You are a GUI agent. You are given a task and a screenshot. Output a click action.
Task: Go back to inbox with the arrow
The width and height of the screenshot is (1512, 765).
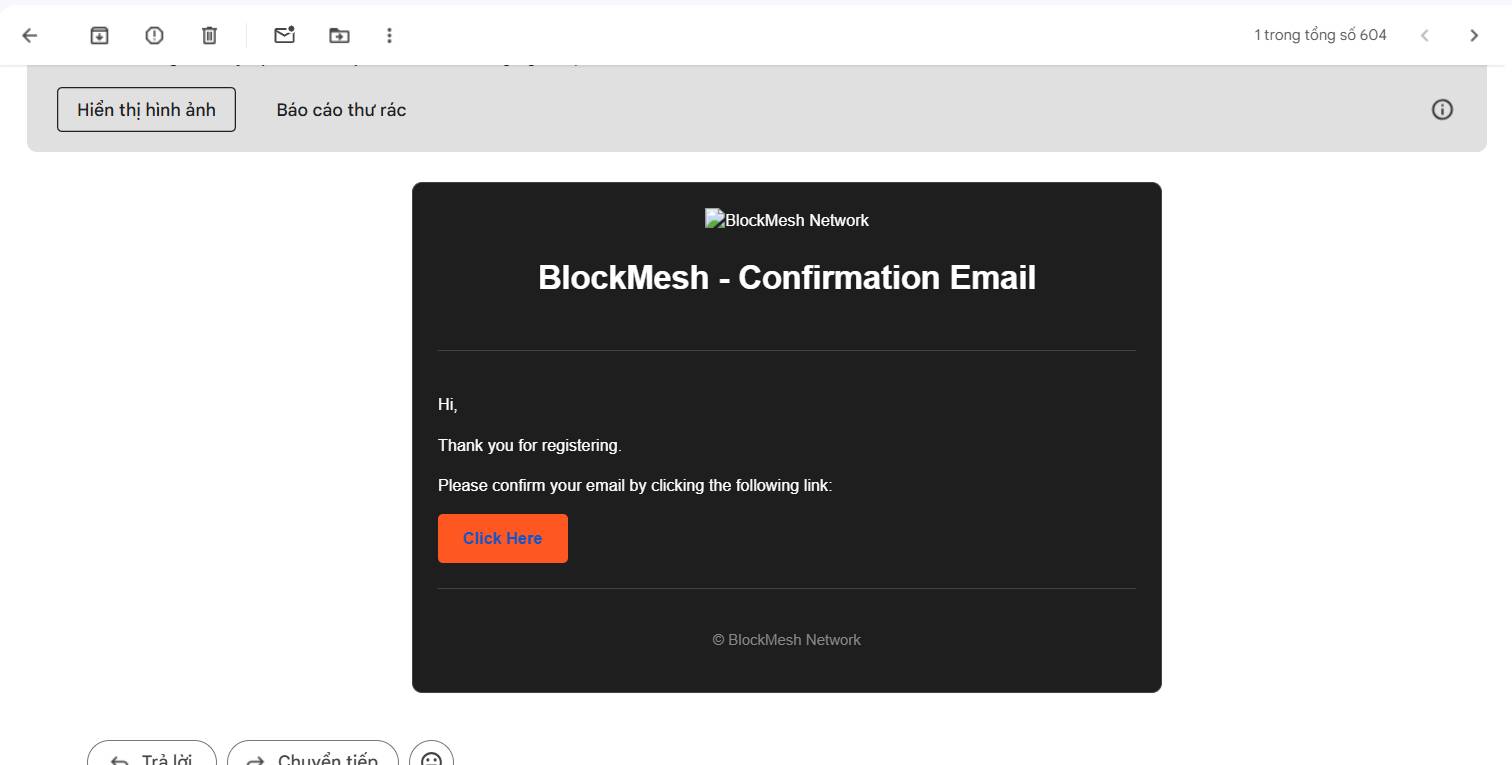click(30, 36)
